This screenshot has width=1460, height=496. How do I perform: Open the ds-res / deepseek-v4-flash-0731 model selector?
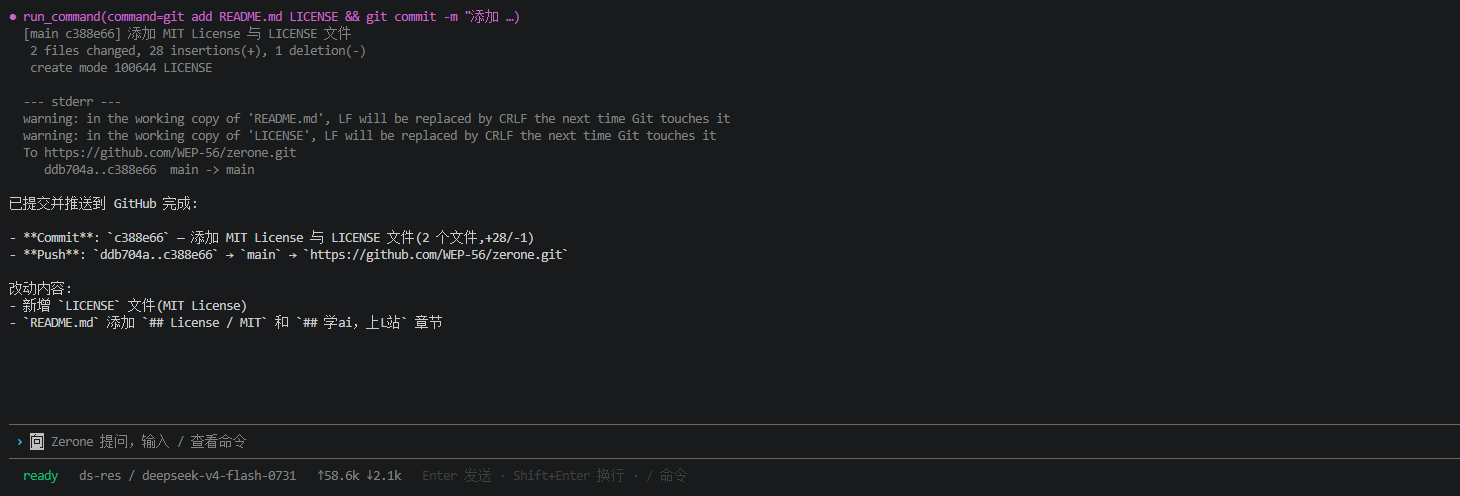pyautogui.click(x=187, y=476)
